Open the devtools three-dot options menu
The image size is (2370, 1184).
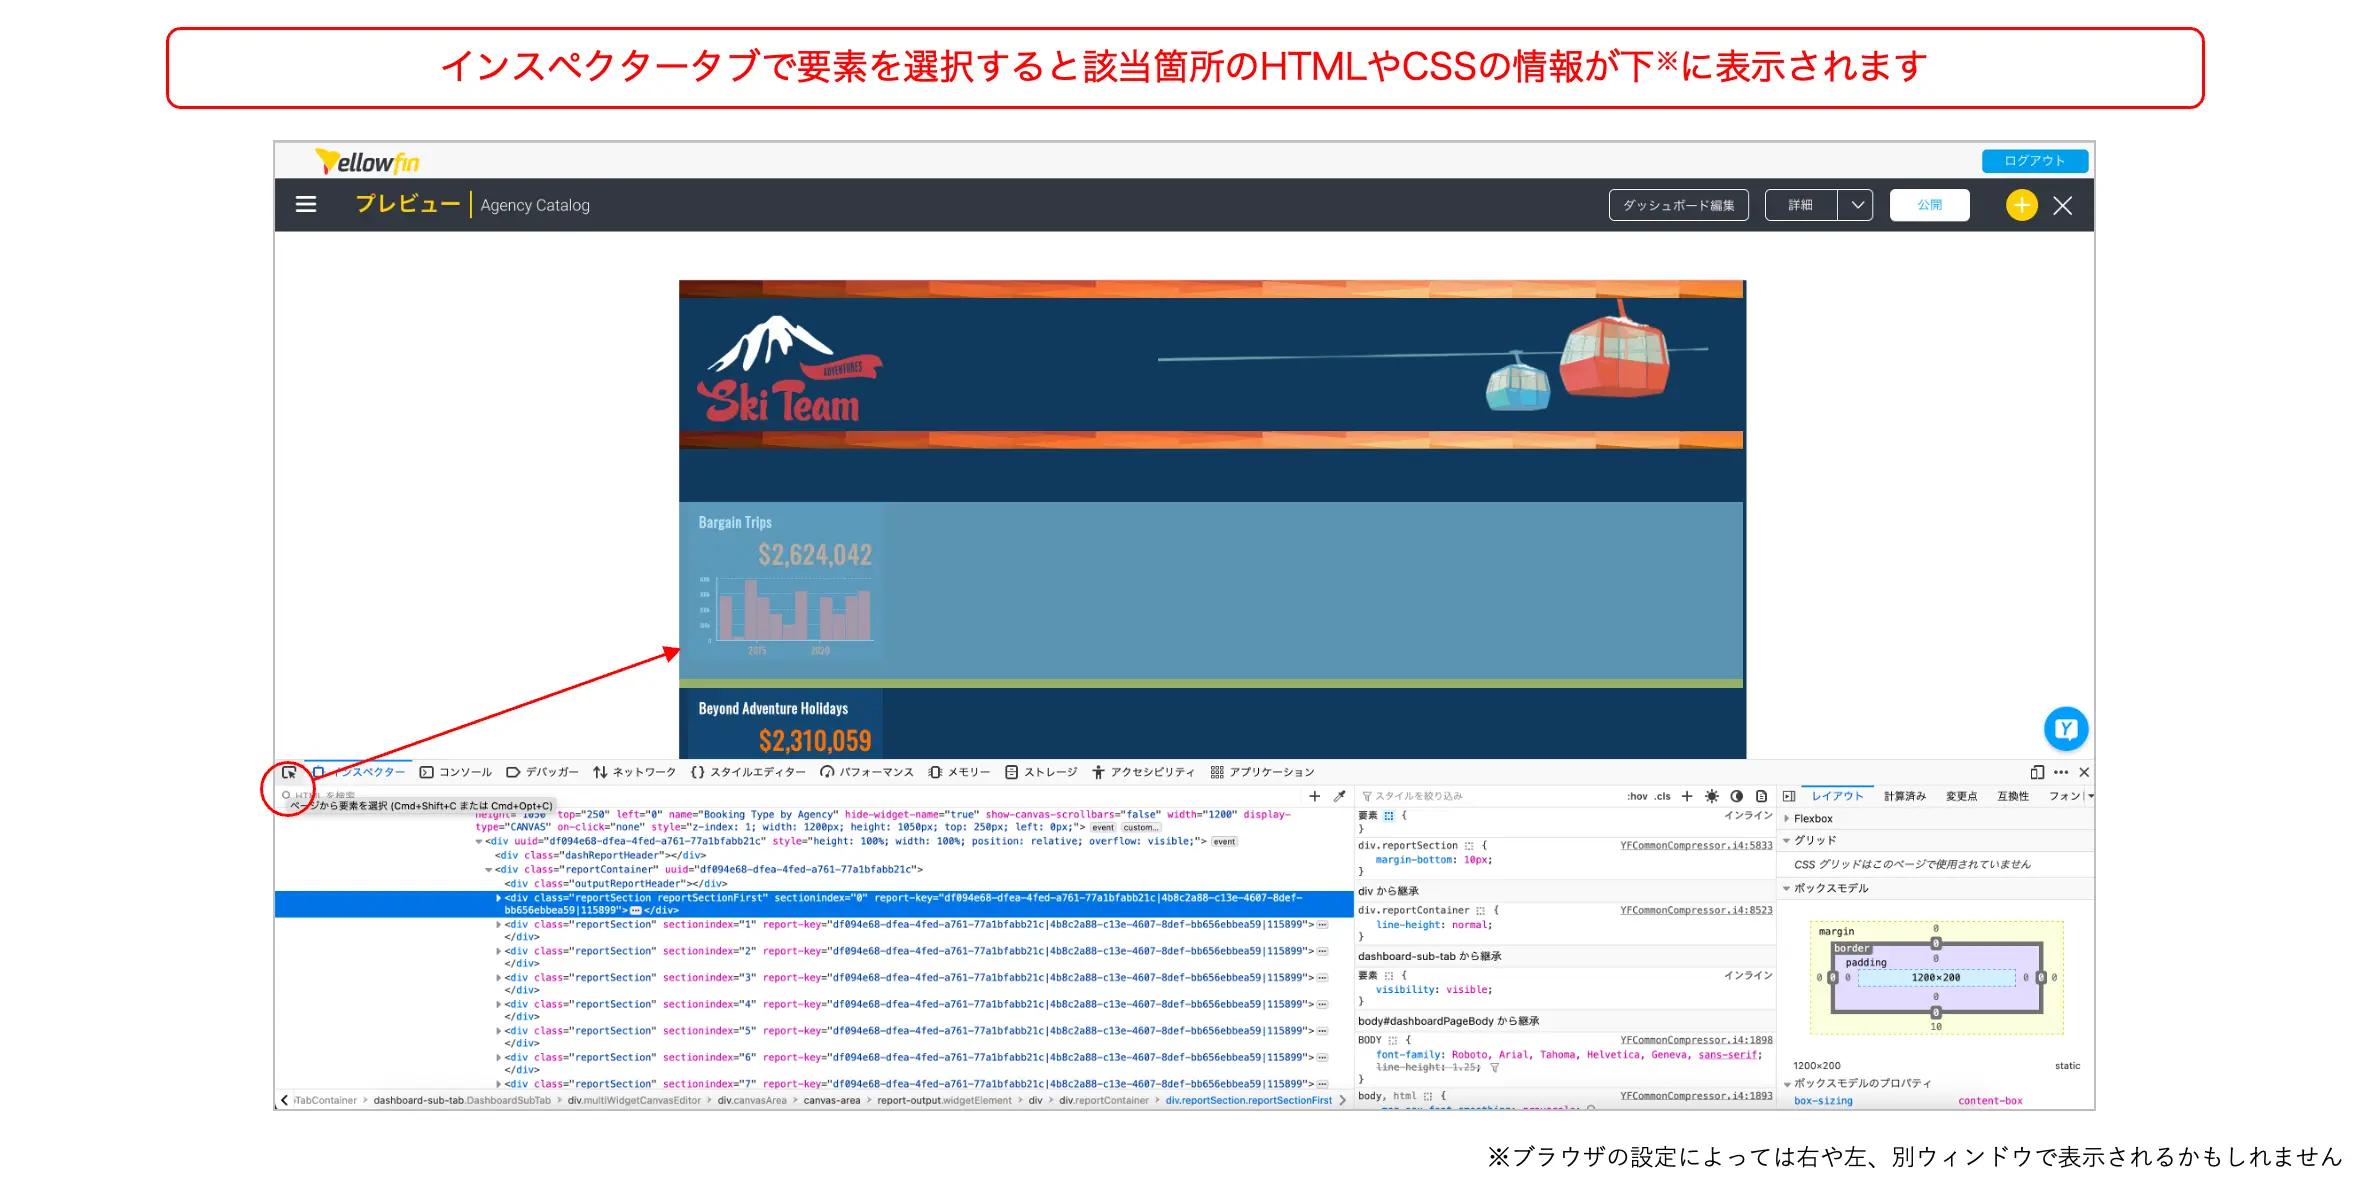coord(2061,772)
